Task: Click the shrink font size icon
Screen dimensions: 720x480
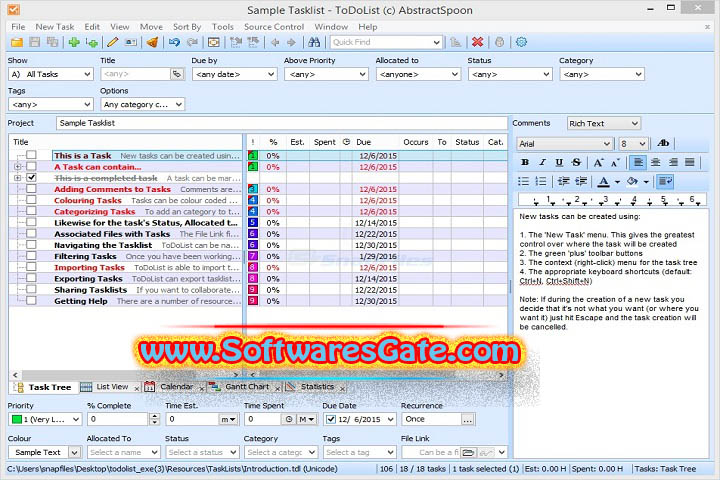Action: 615,162
